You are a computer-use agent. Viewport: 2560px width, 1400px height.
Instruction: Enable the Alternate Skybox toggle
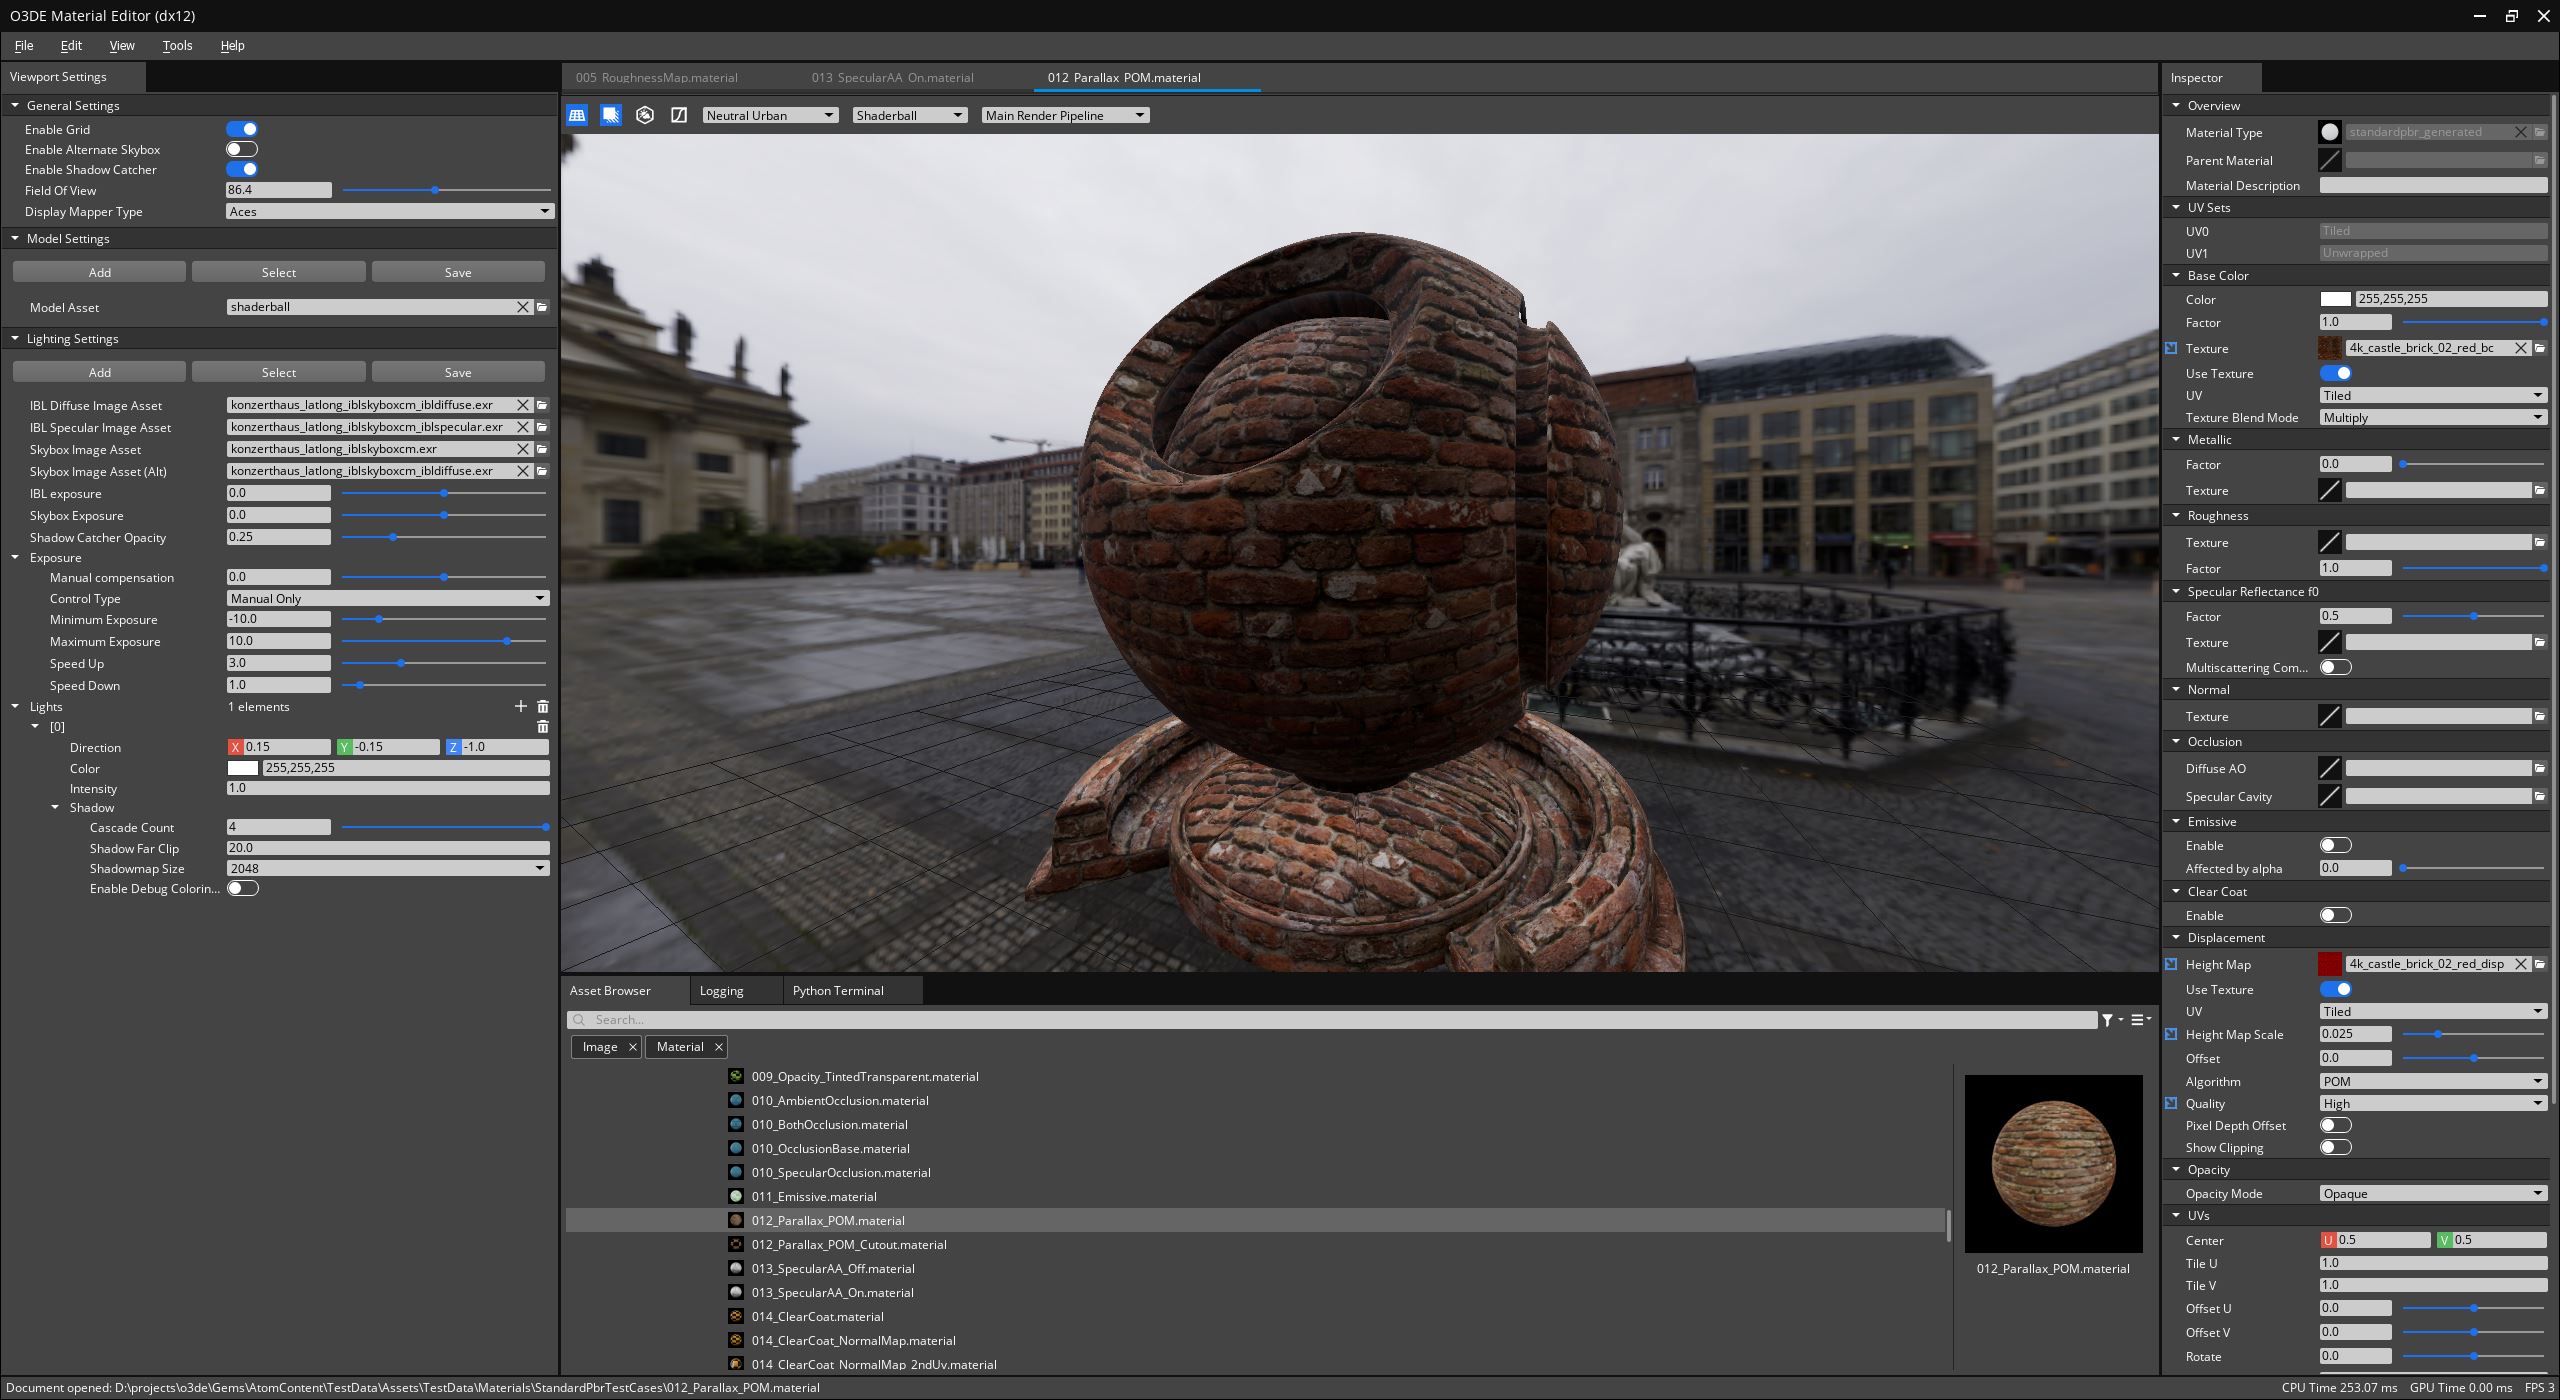241,148
